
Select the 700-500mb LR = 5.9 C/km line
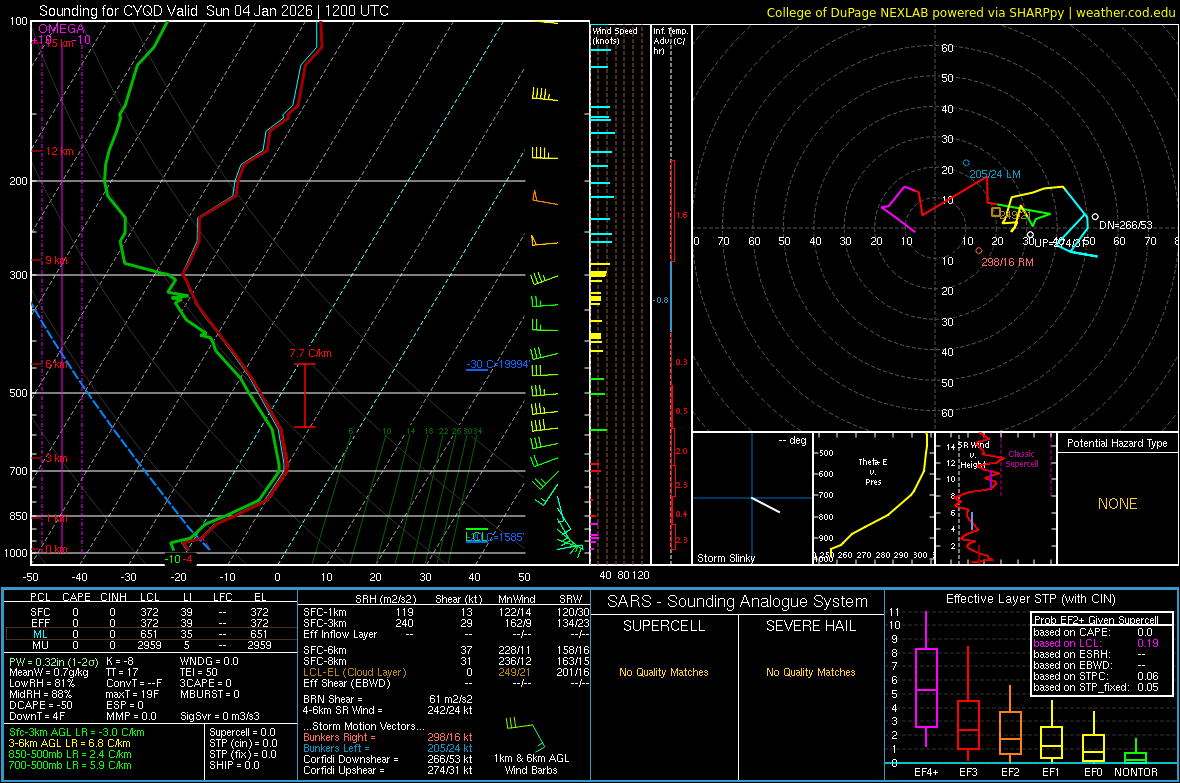pyautogui.click(x=70, y=765)
